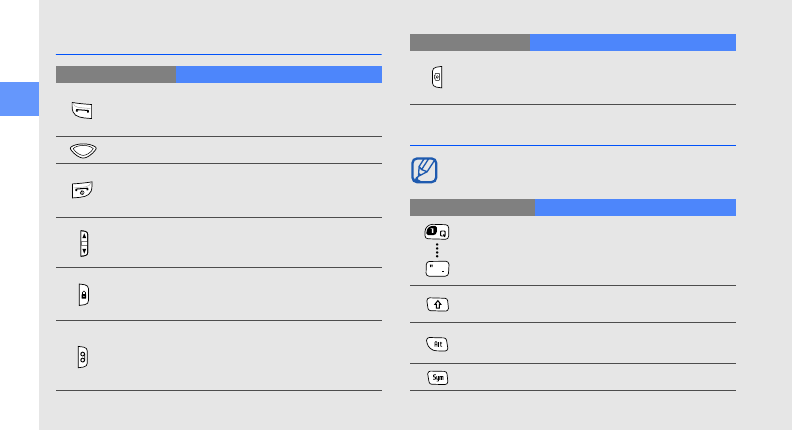Click the gray header cell above dial key
Image resolution: width=792 pixels, height=430 pixels.
coord(115,74)
